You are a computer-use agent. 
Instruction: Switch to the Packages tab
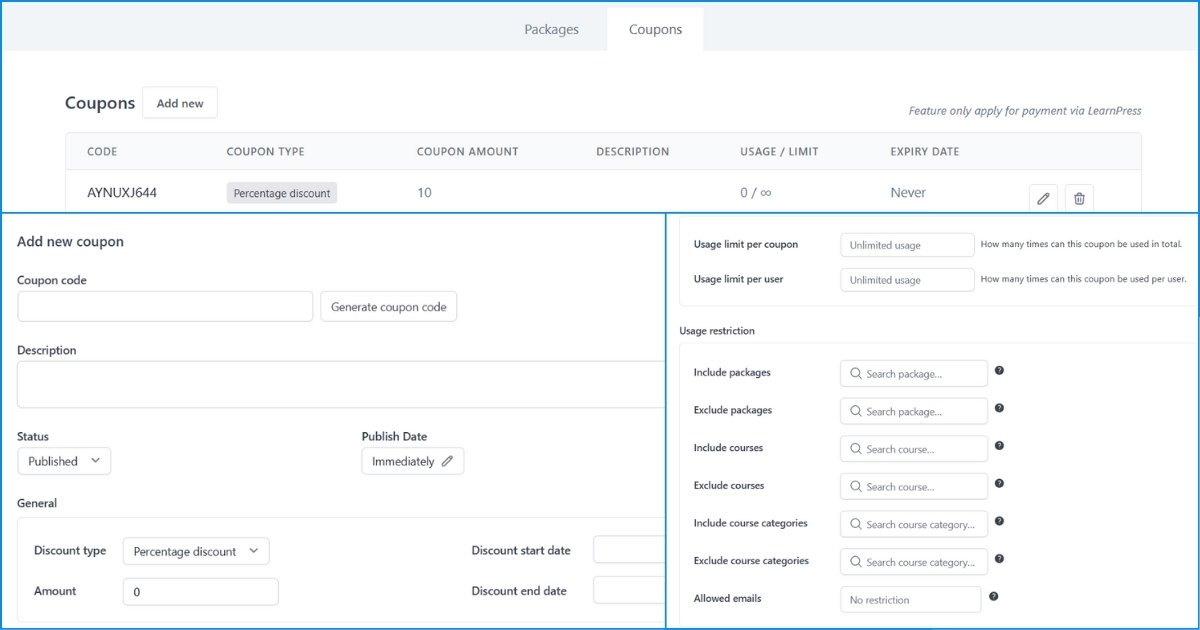coord(551,29)
